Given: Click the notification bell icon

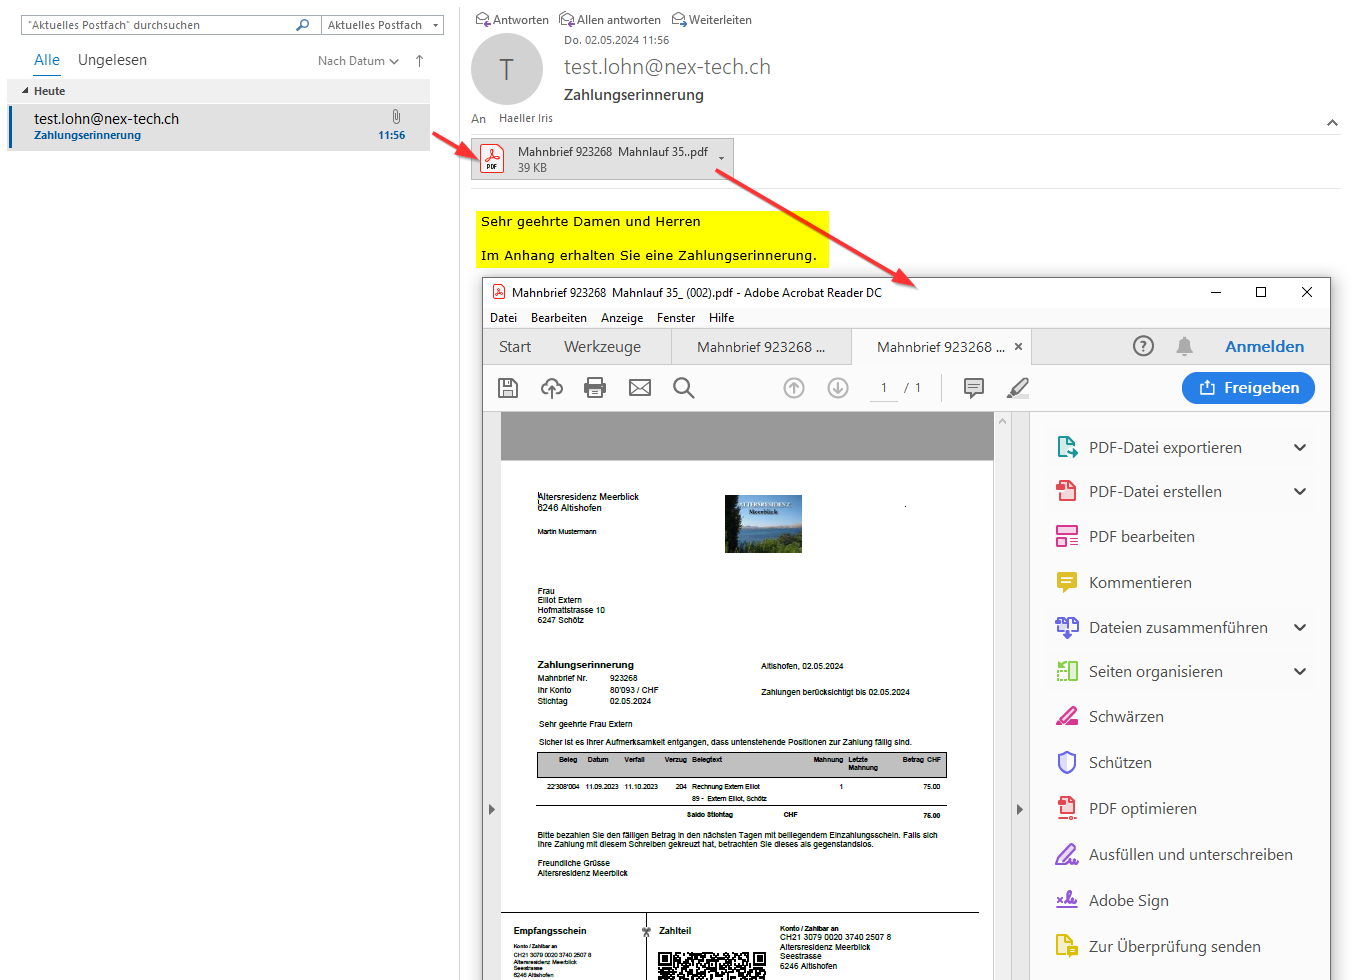Looking at the screenshot, I should [x=1184, y=346].
